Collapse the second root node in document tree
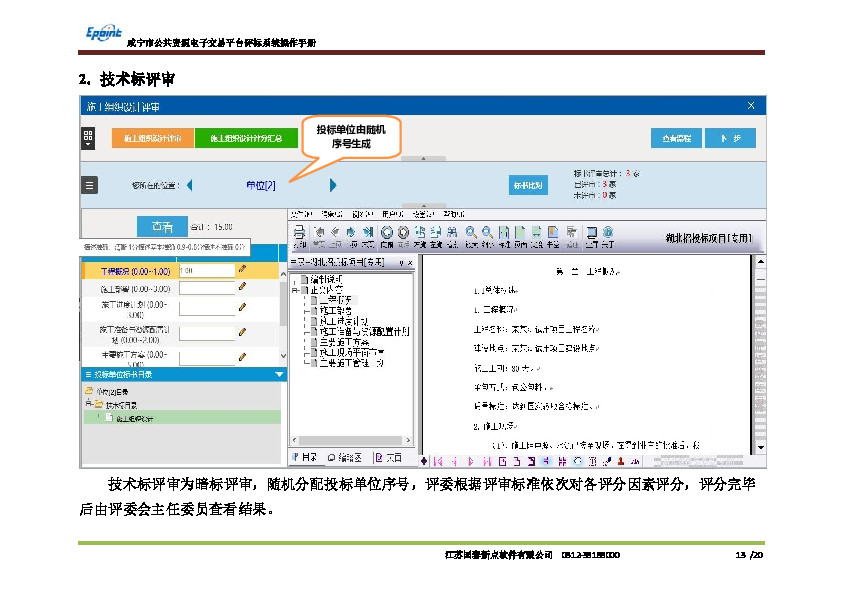 coord(294,289)
